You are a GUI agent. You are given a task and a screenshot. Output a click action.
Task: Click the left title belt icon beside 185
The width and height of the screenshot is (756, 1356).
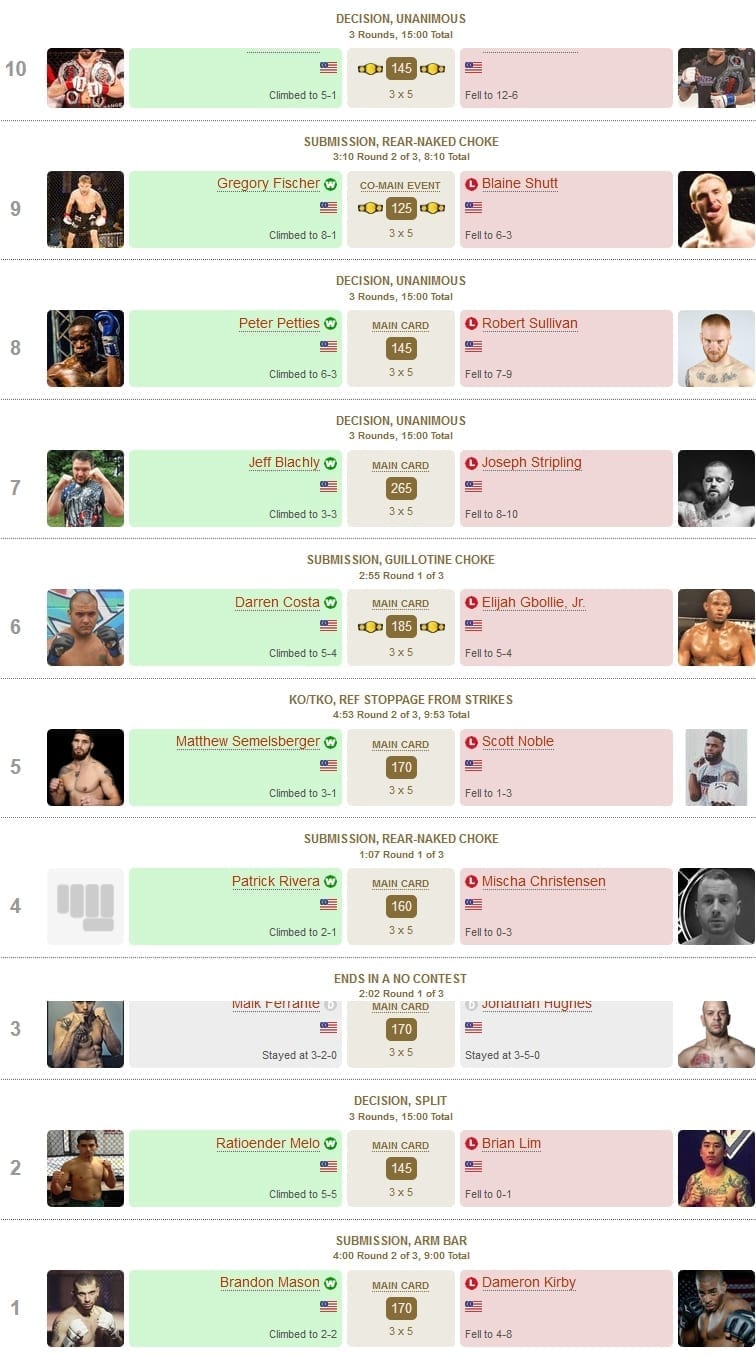[370, 627]
